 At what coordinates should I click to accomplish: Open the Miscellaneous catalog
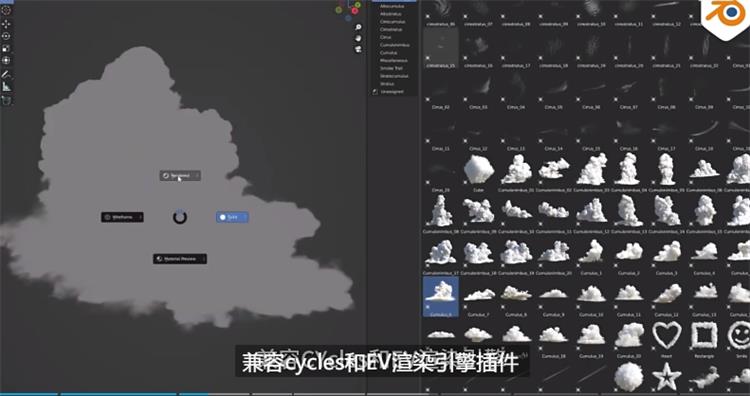pyautogui.click(x=394, y=60)
